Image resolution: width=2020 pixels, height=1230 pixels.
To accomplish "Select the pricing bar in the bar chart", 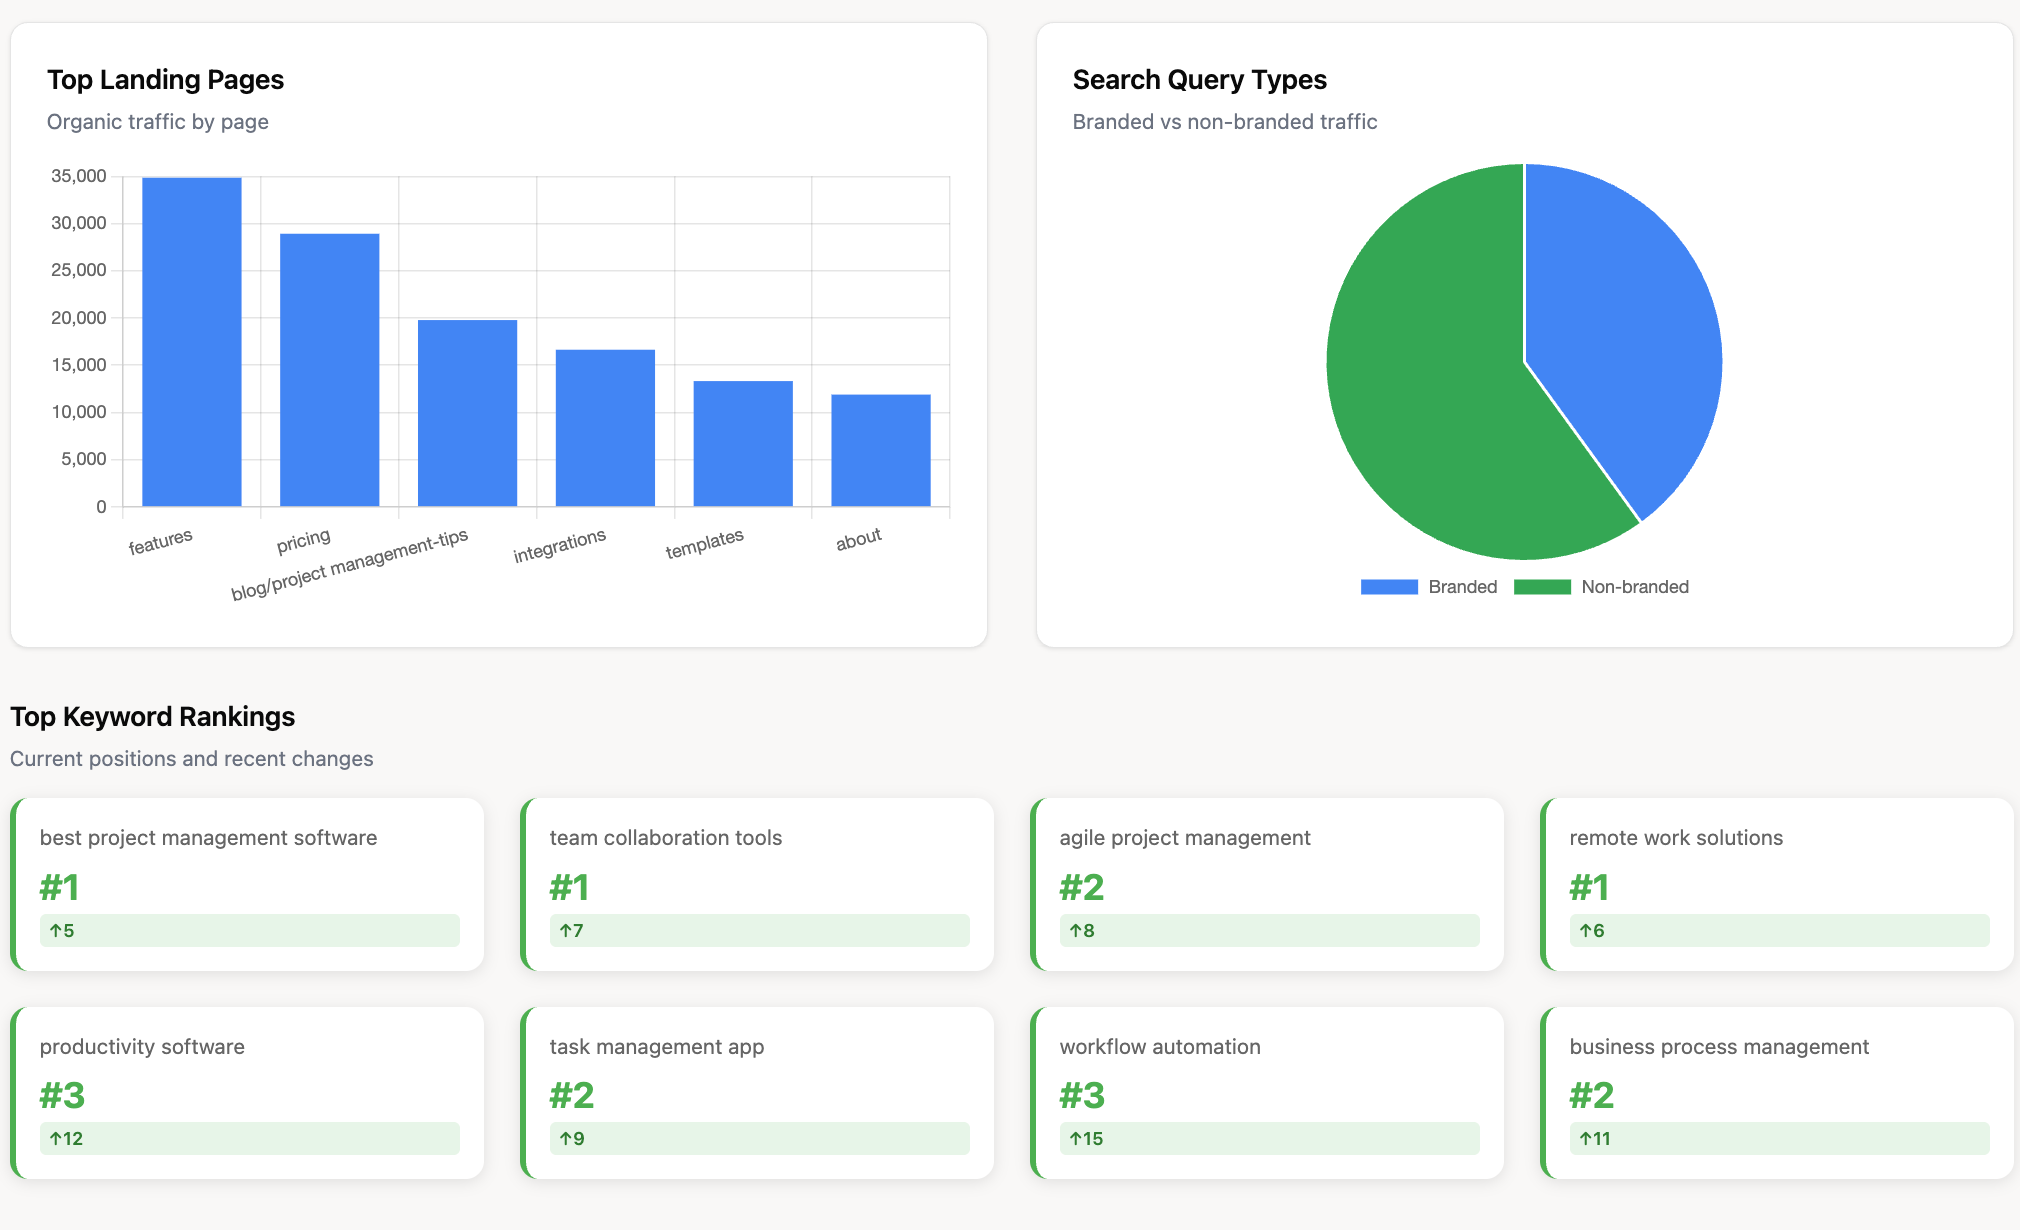I will point(329,370).
